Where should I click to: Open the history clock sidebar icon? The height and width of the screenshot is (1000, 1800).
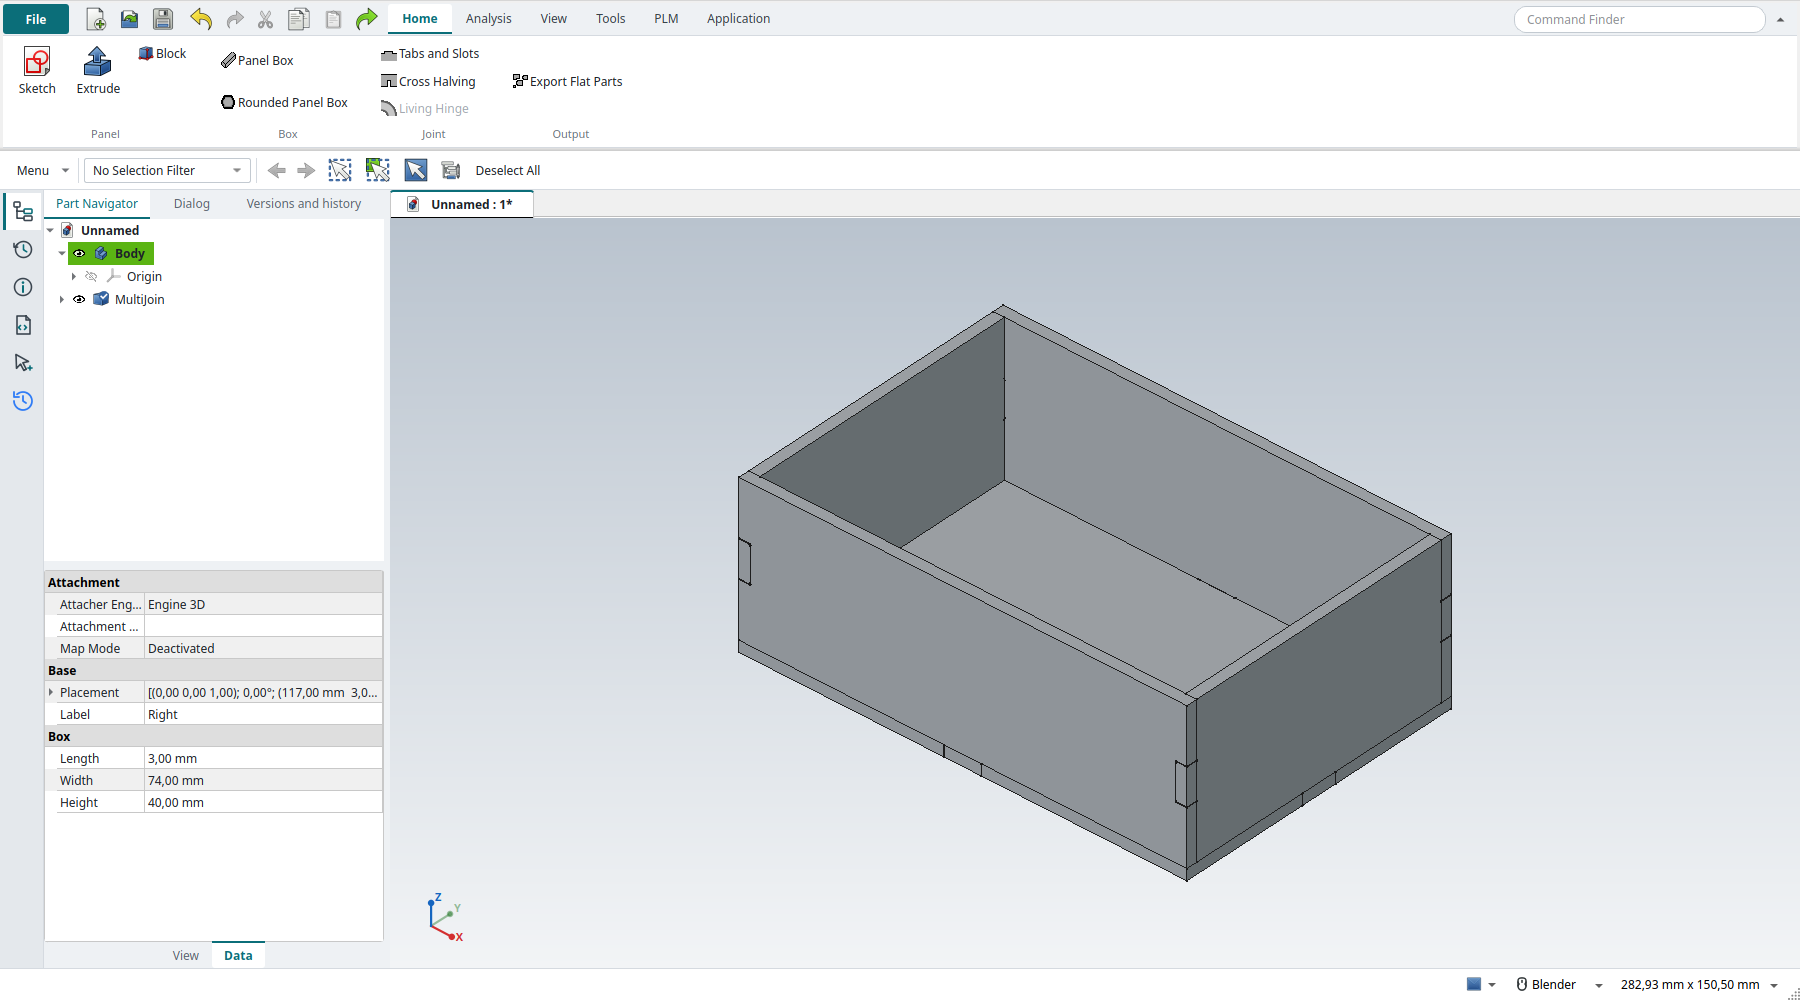23,250
